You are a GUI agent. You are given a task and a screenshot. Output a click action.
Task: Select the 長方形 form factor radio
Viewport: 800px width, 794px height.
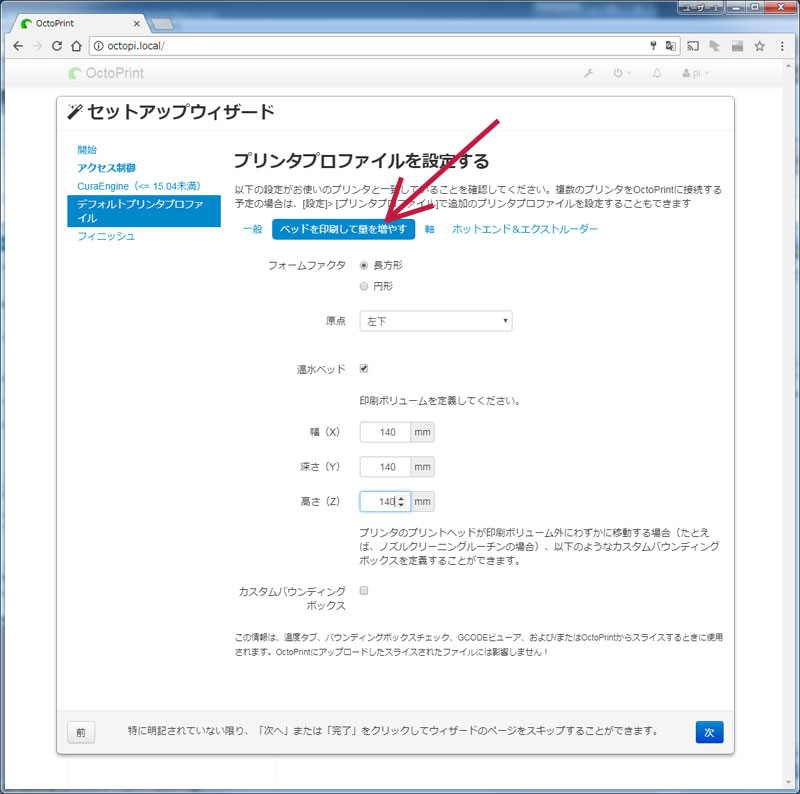[x=364, y=265]
